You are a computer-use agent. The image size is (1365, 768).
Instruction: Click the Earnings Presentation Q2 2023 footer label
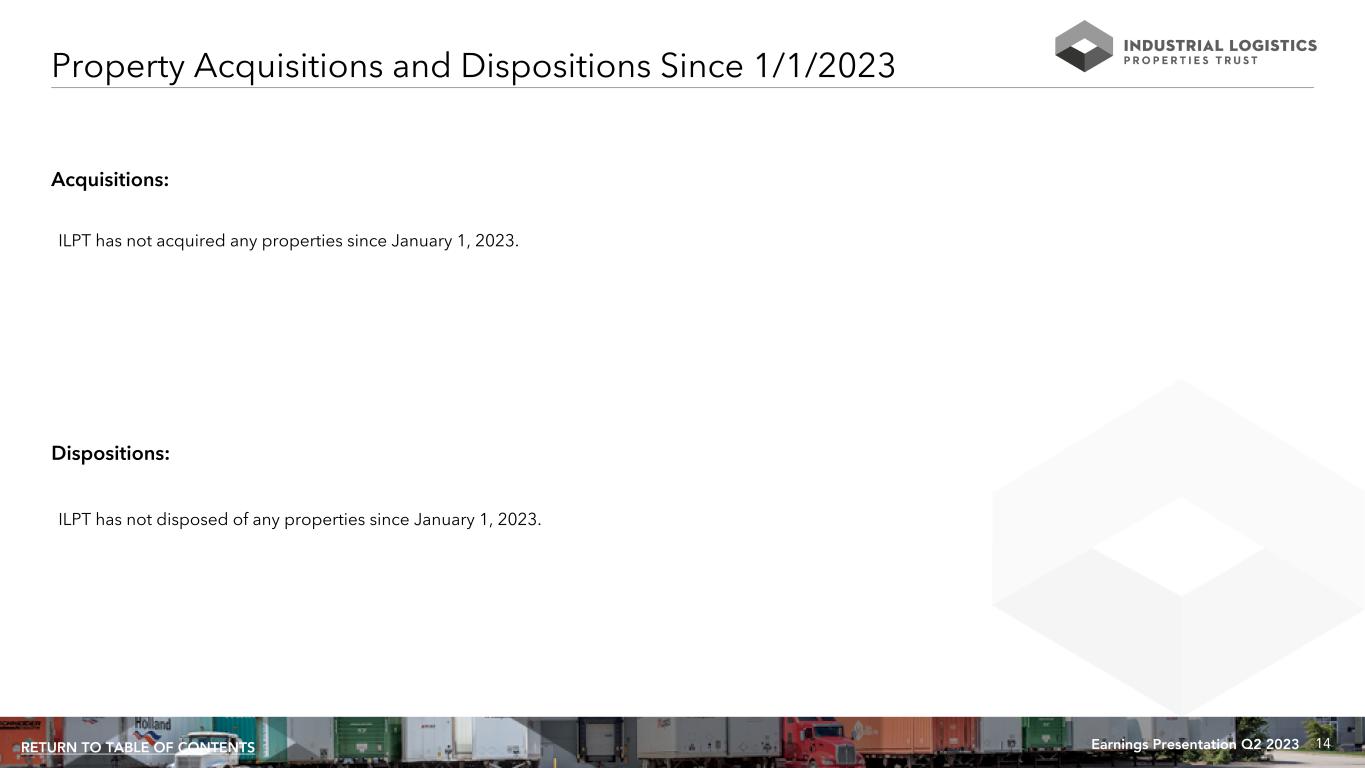(x=1194, y=745)
